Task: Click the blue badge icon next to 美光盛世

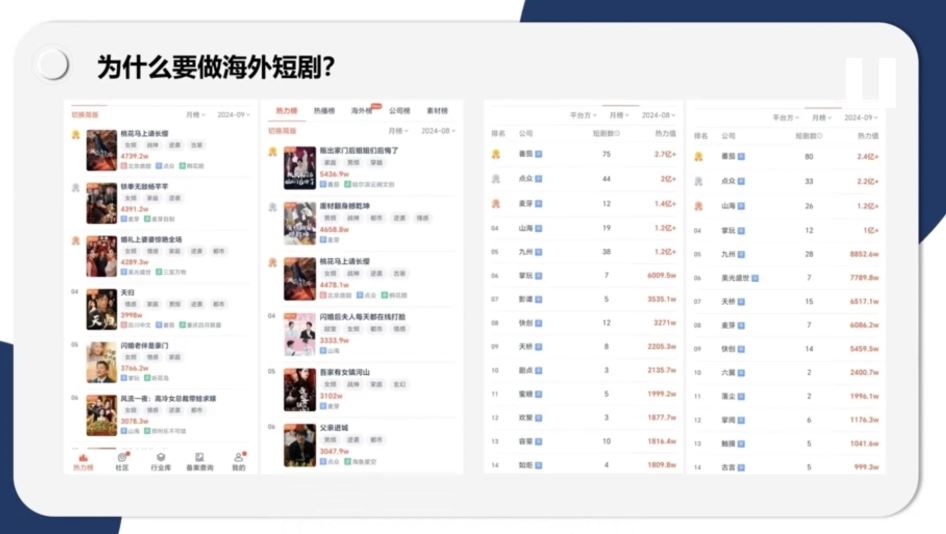Action: (x=755, y=278)
